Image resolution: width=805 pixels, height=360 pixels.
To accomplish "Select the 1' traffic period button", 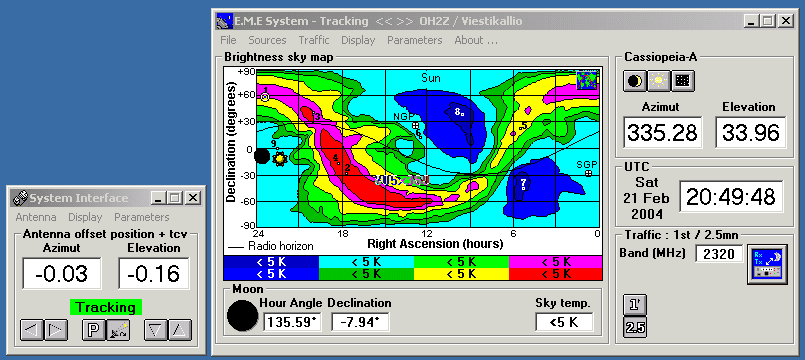I will pos(635,305).
